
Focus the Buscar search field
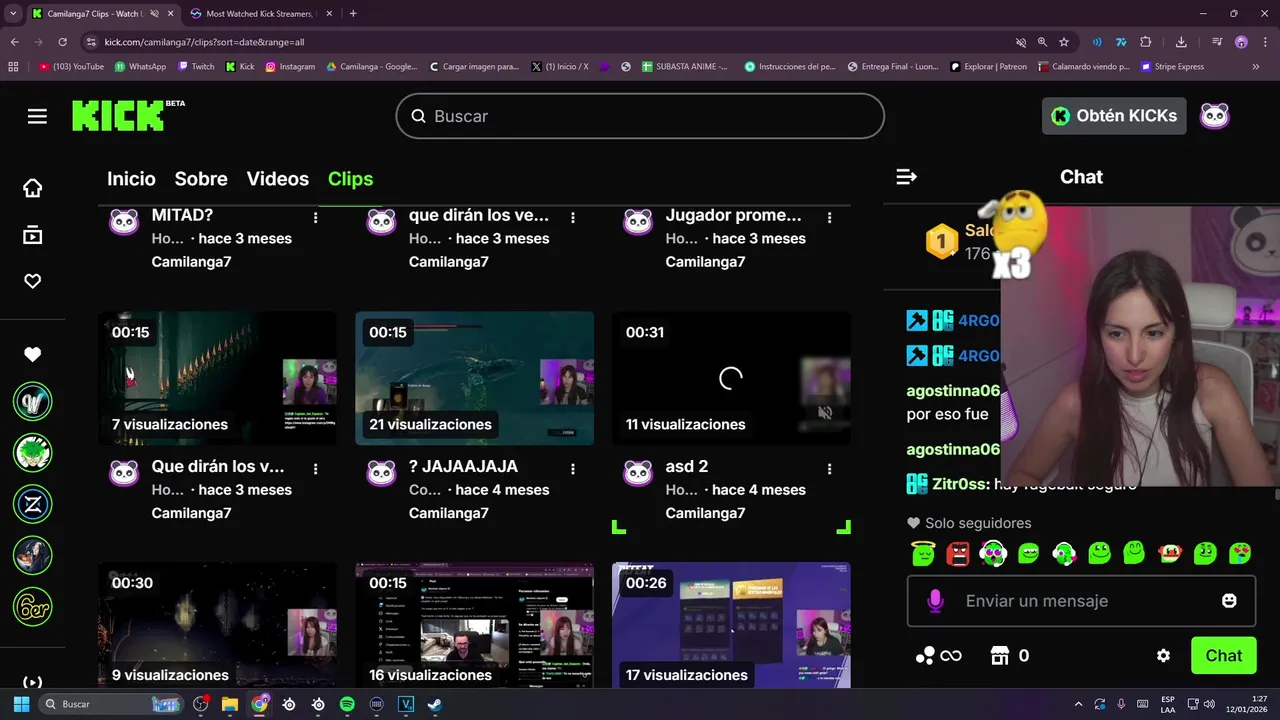pos(640,116)
